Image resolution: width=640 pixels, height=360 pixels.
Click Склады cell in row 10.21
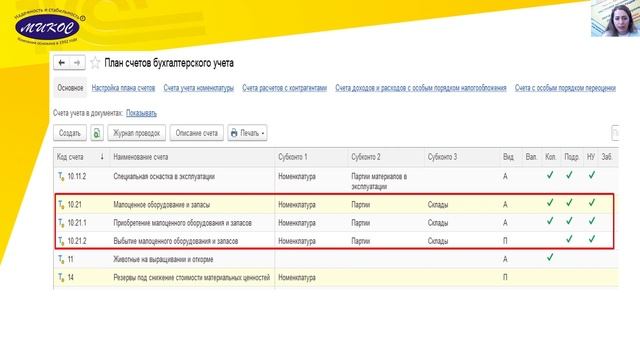[438, 205]
